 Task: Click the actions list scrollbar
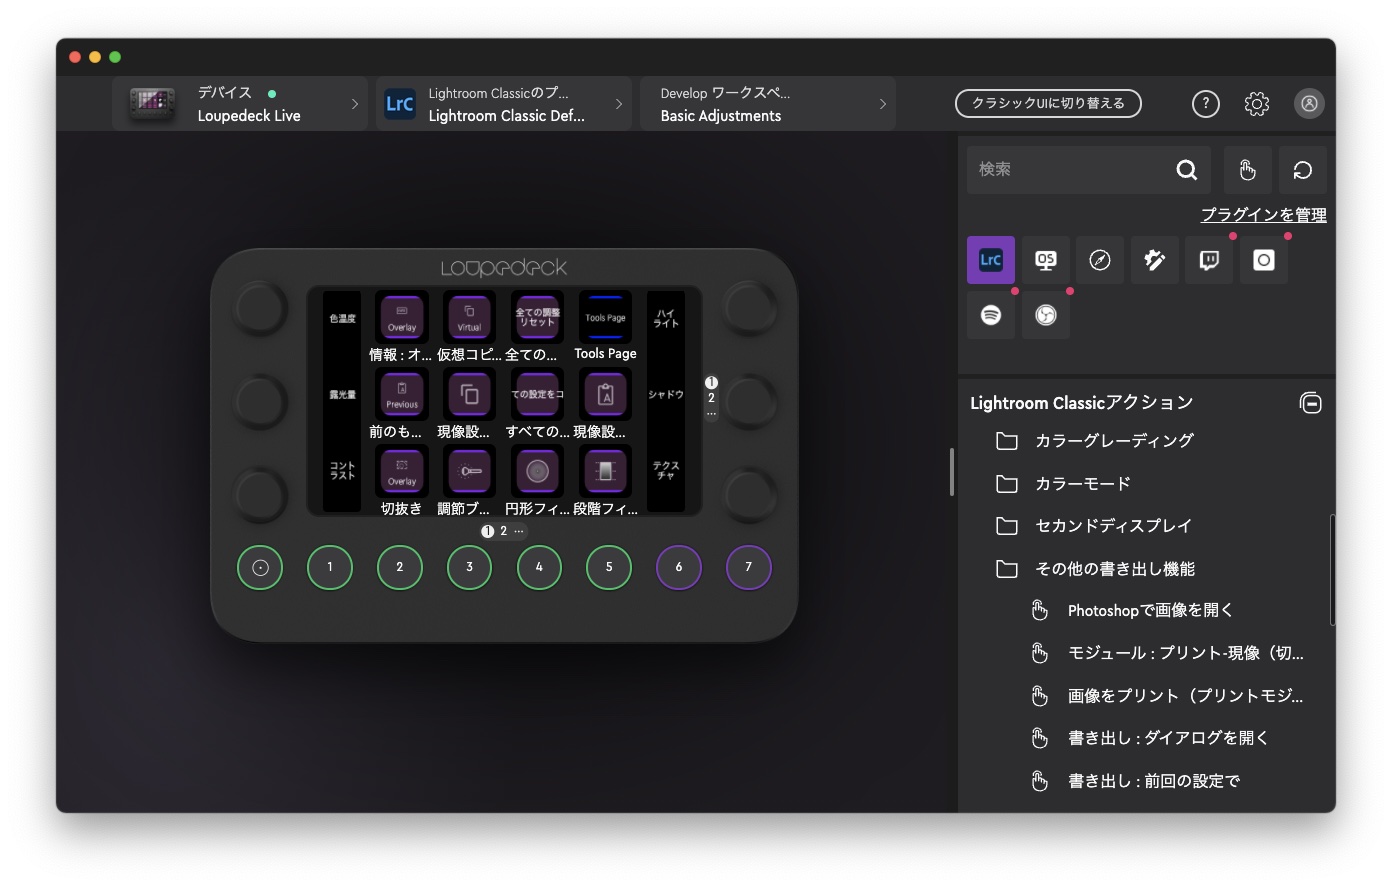pyautogui.click(x=1332, y=570)
